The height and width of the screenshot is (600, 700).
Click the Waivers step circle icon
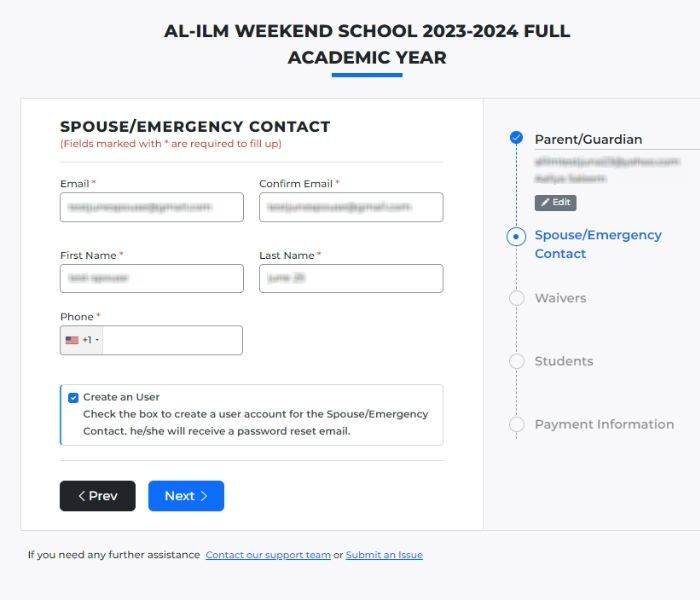[516, 298]
